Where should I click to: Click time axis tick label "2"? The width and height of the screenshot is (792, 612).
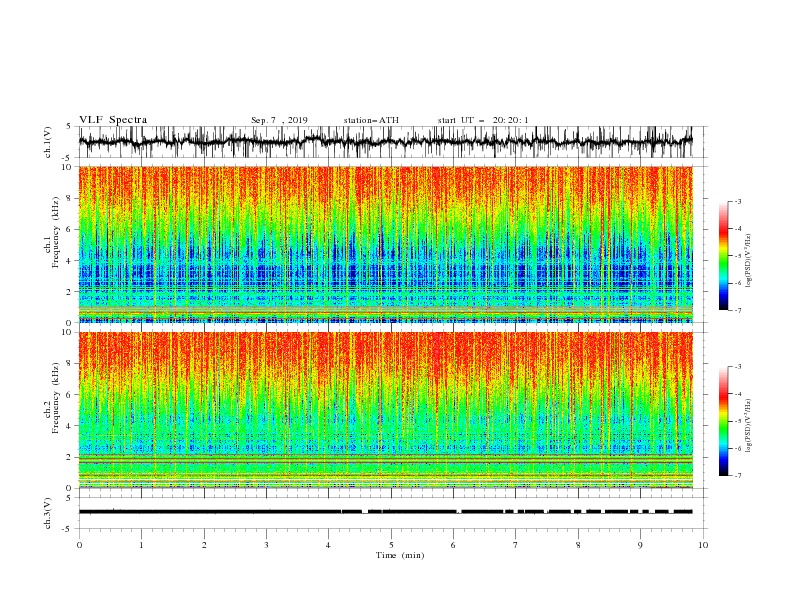[x=204, y=545]
